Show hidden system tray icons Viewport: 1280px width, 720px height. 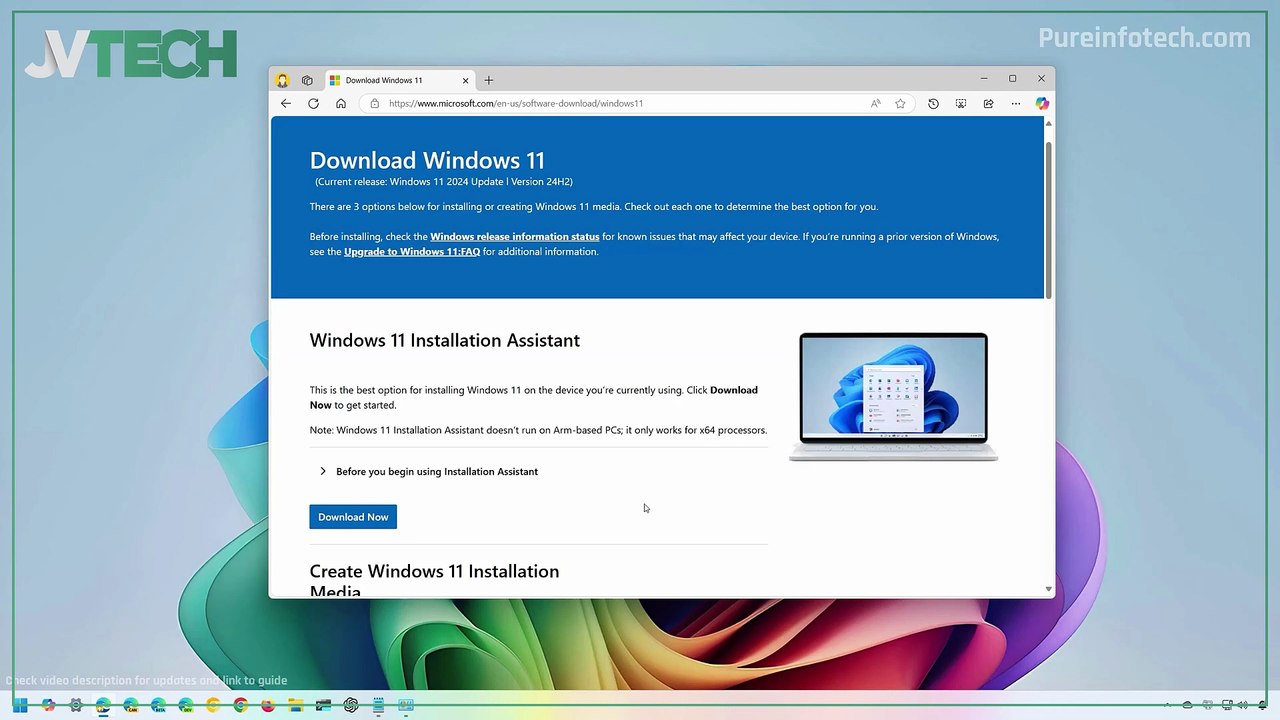point(1167,705)
